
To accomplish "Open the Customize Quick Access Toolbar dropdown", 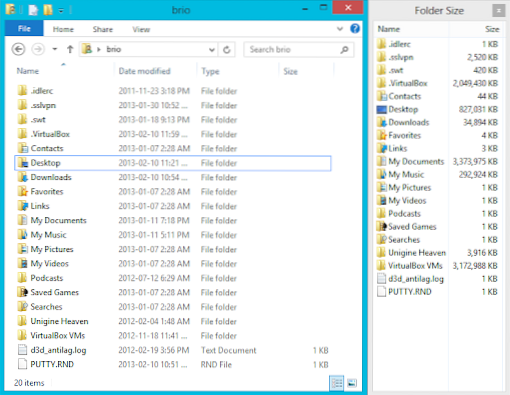I will point(61,10).
